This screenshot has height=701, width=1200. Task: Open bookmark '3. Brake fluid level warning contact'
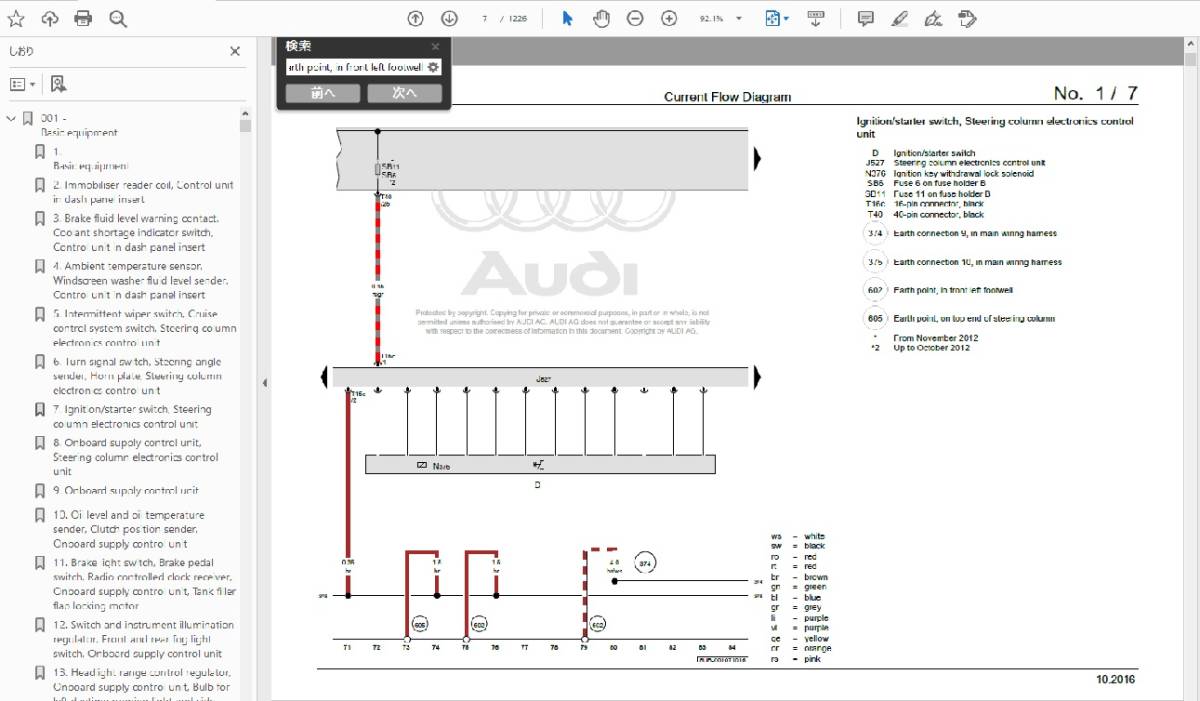136,233
